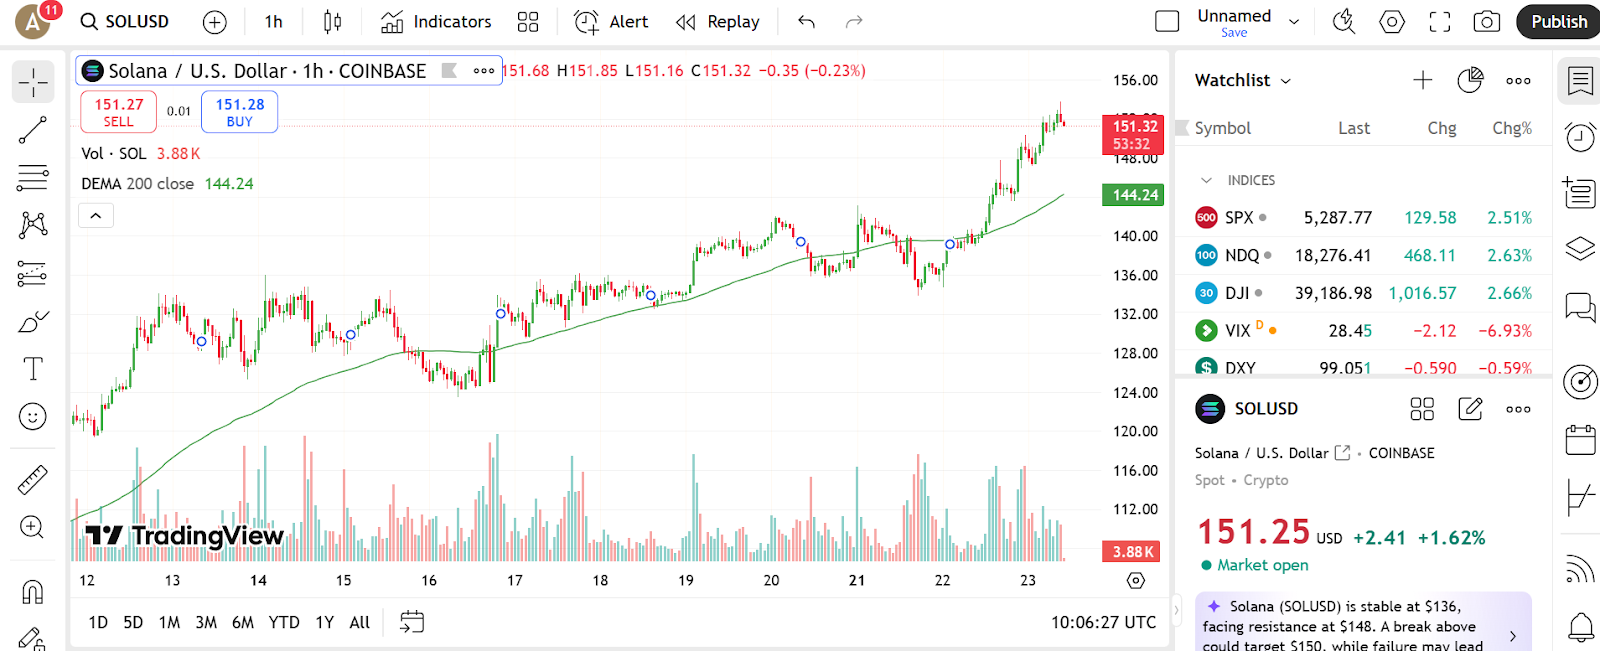Enter fullscreen mode

click(1439, 22)
